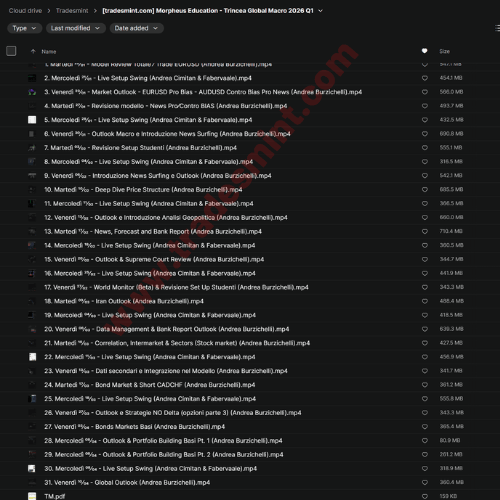
Task: Click thumbnail of '22. Mercoledì Live Setup Swing'
Action: (x=32, y=357)
